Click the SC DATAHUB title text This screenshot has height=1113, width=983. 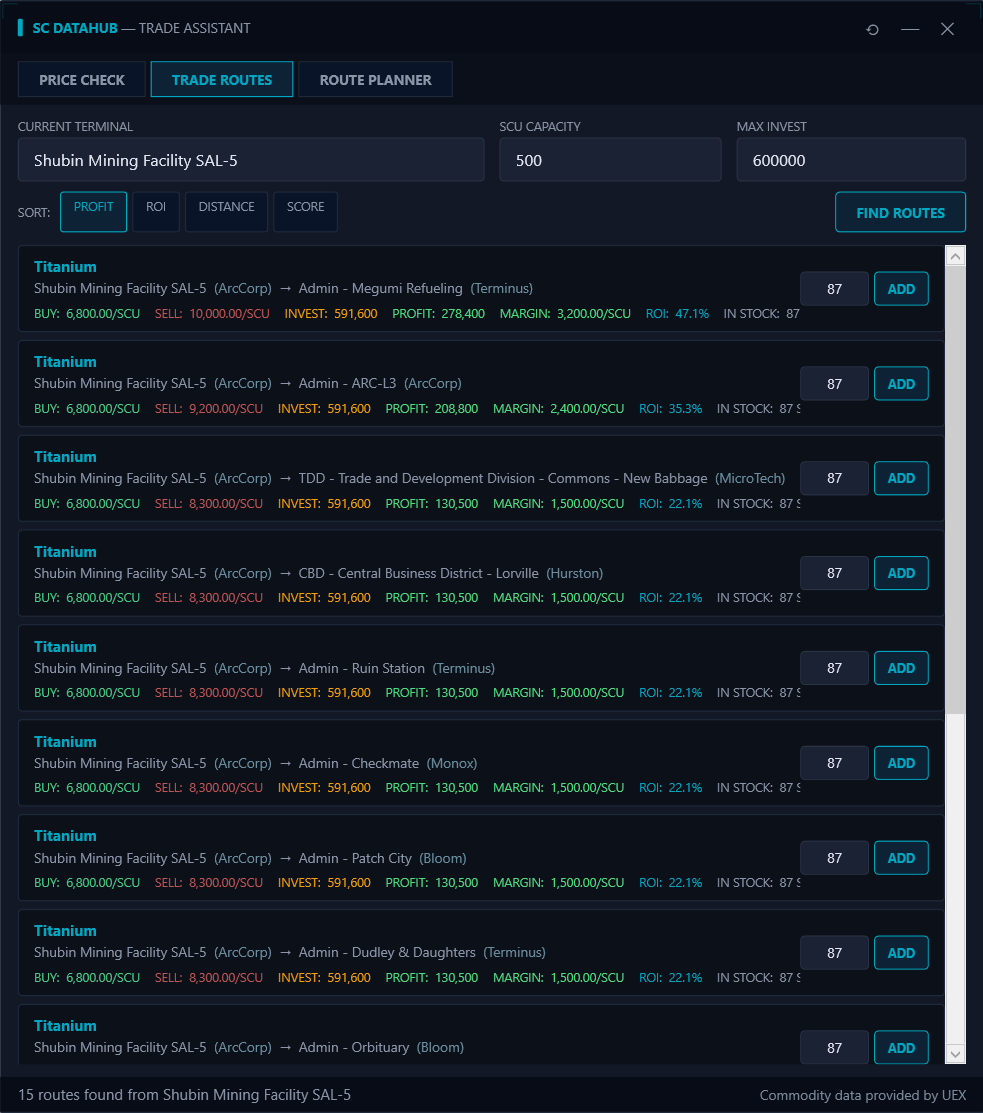pyautogui.click(x=75, y=28)
